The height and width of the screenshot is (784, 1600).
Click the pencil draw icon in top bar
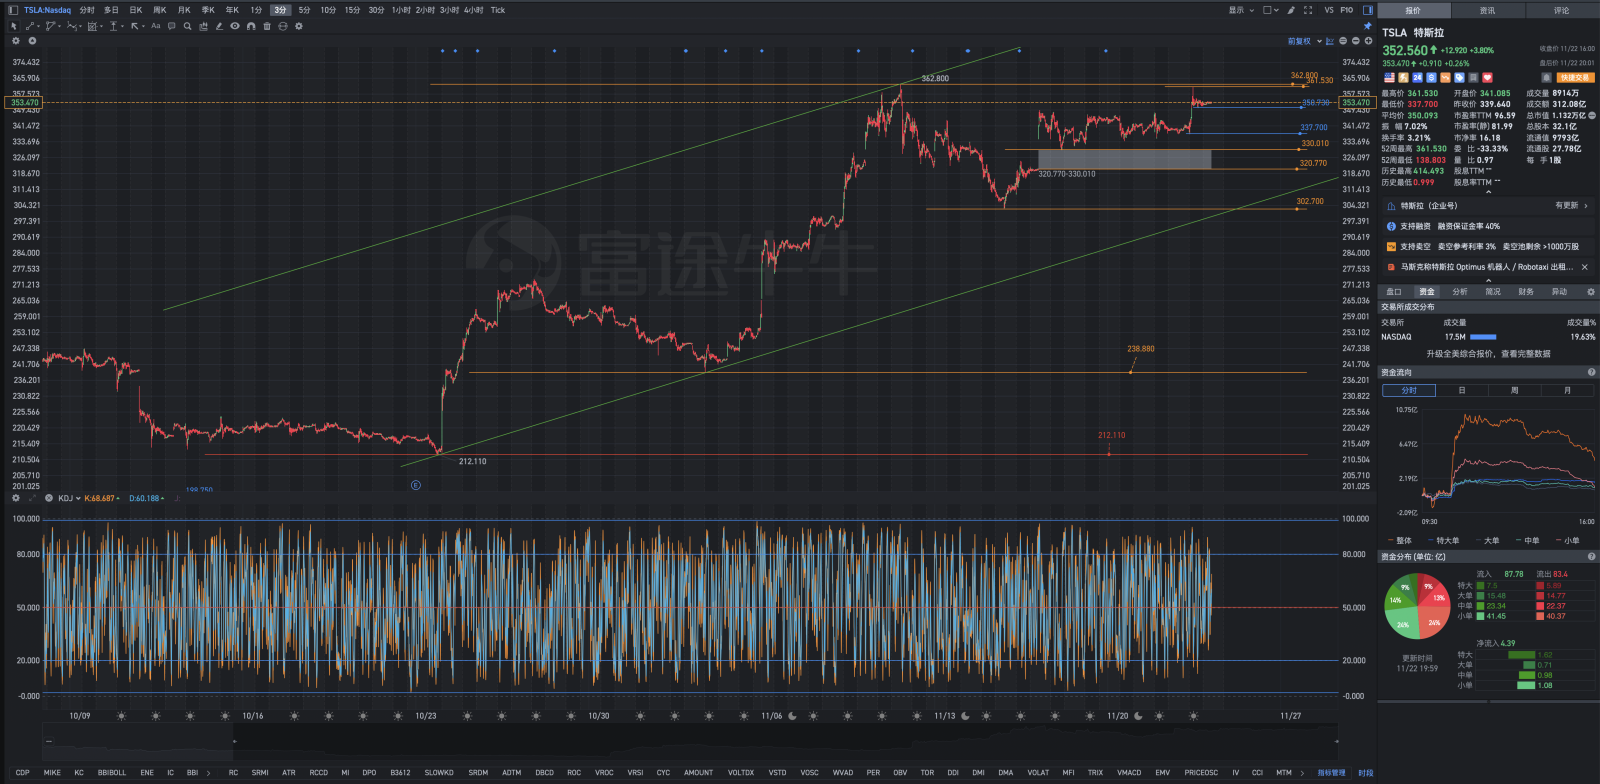point(1291,10)
